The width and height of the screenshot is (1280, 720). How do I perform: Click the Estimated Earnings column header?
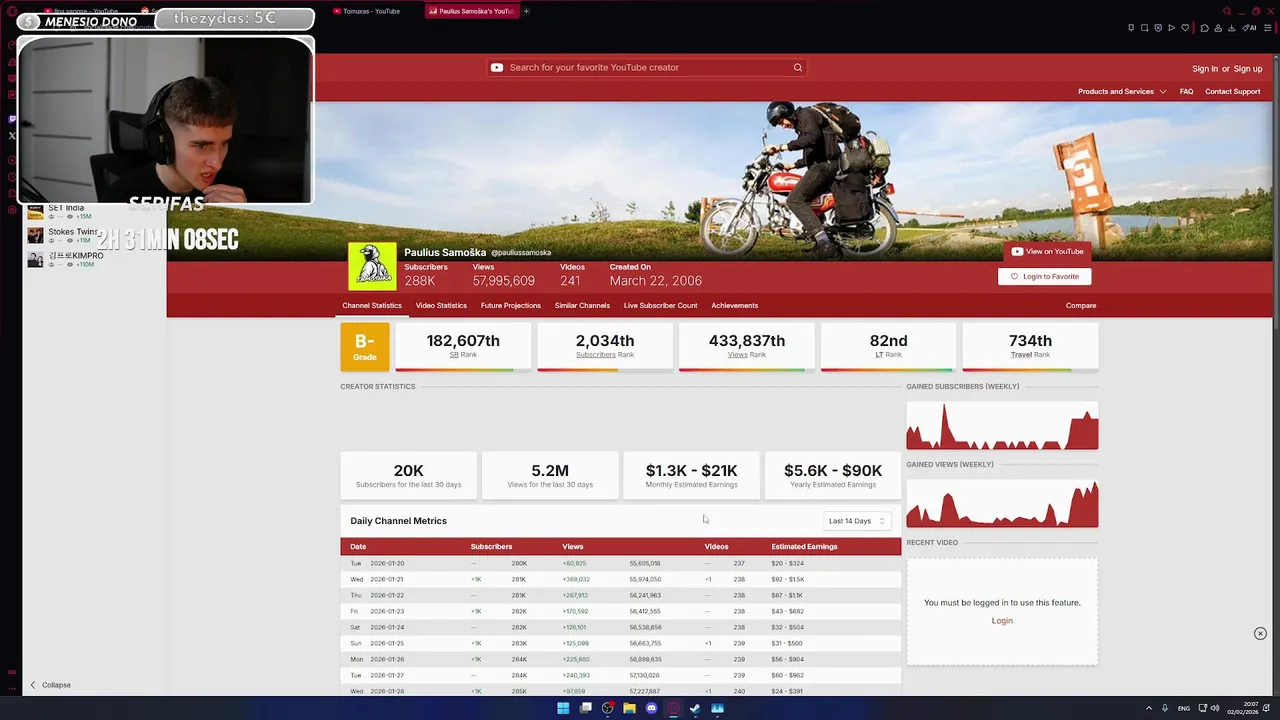pos(804,547)
